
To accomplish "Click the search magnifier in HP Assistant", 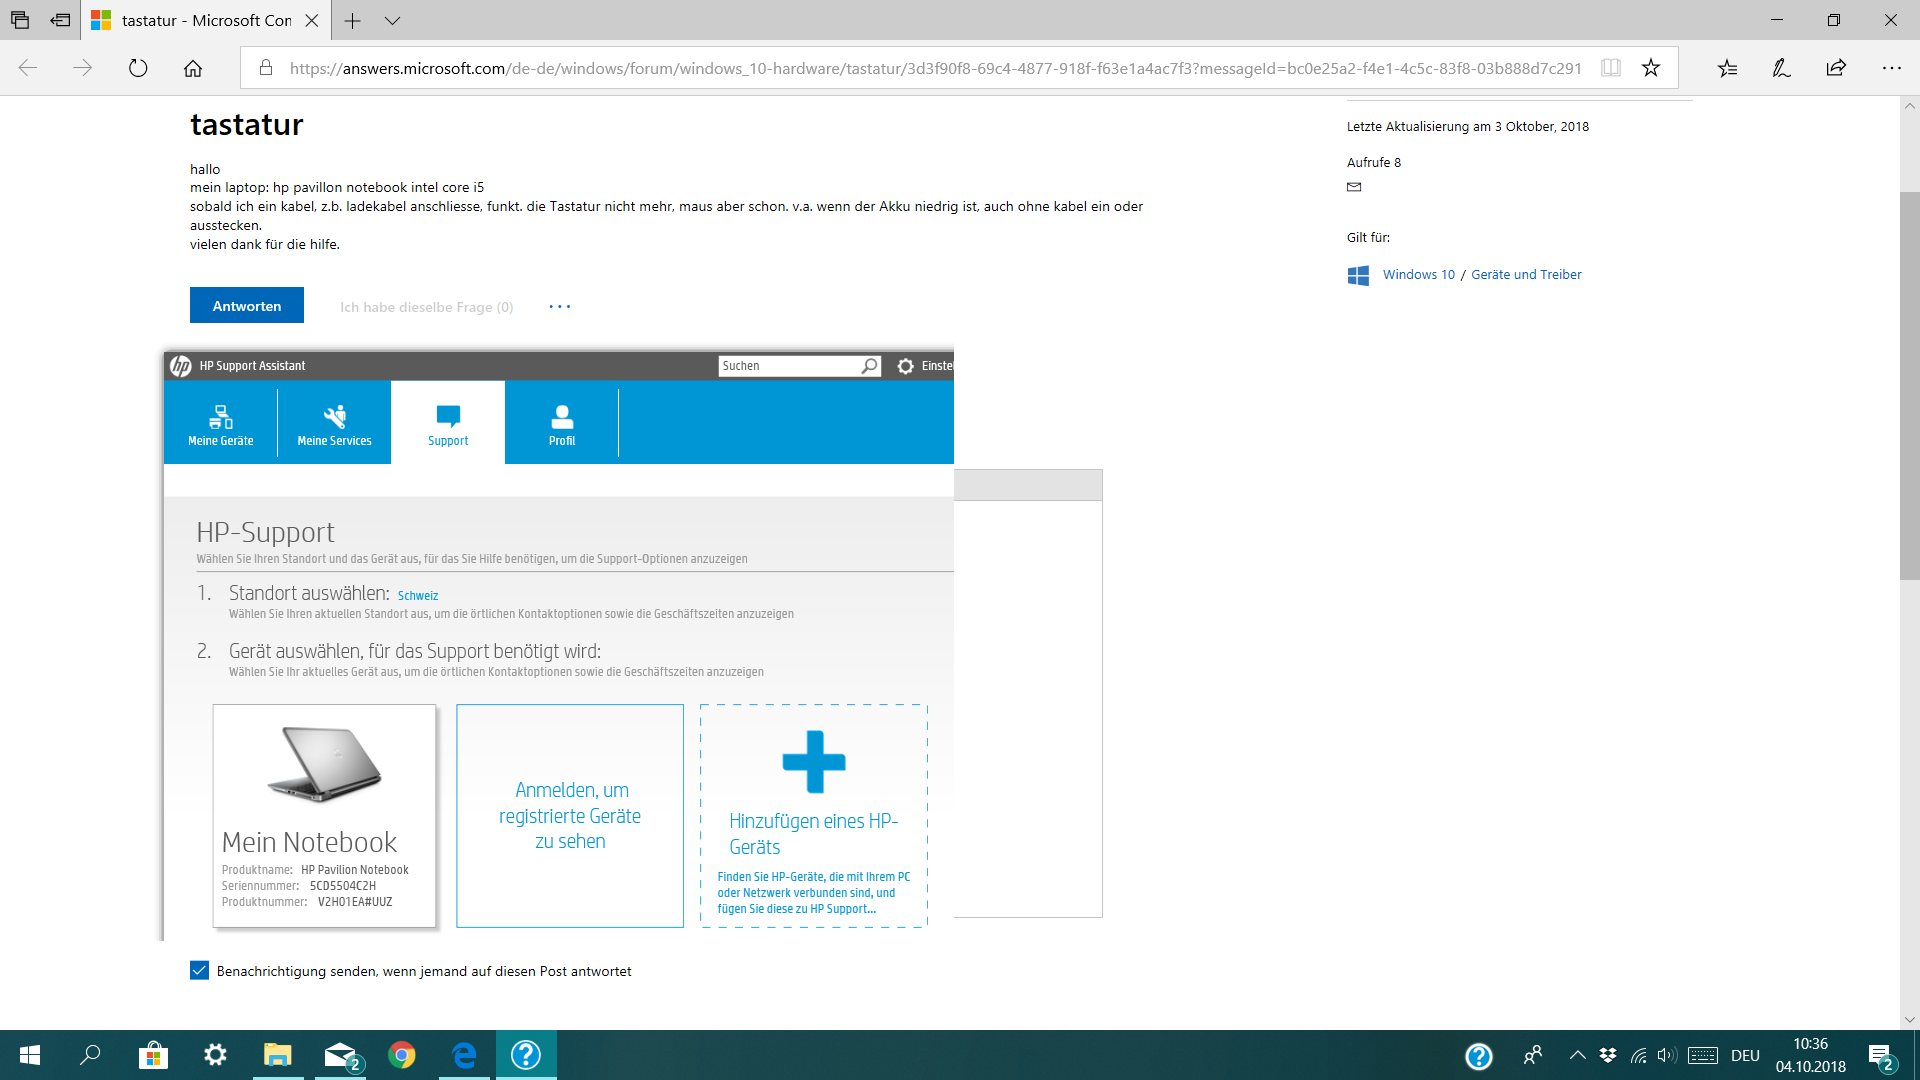I will pyautogui.click(x=870, y=366).
